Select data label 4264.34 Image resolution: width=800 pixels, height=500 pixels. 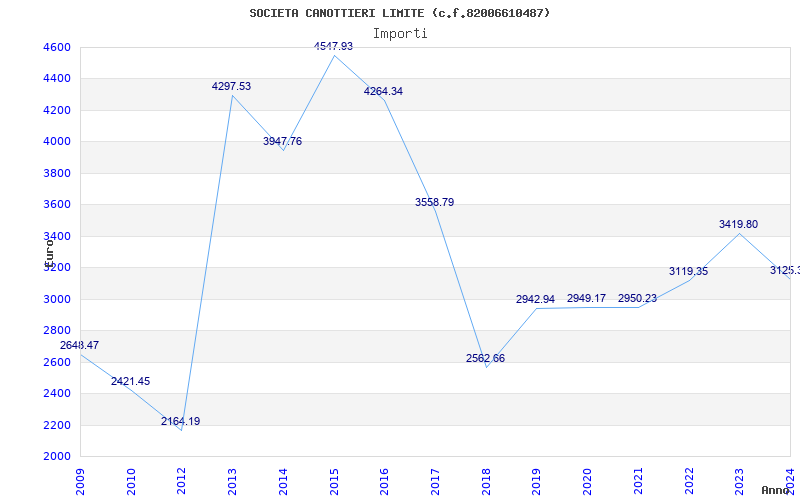tap(383, 91)
